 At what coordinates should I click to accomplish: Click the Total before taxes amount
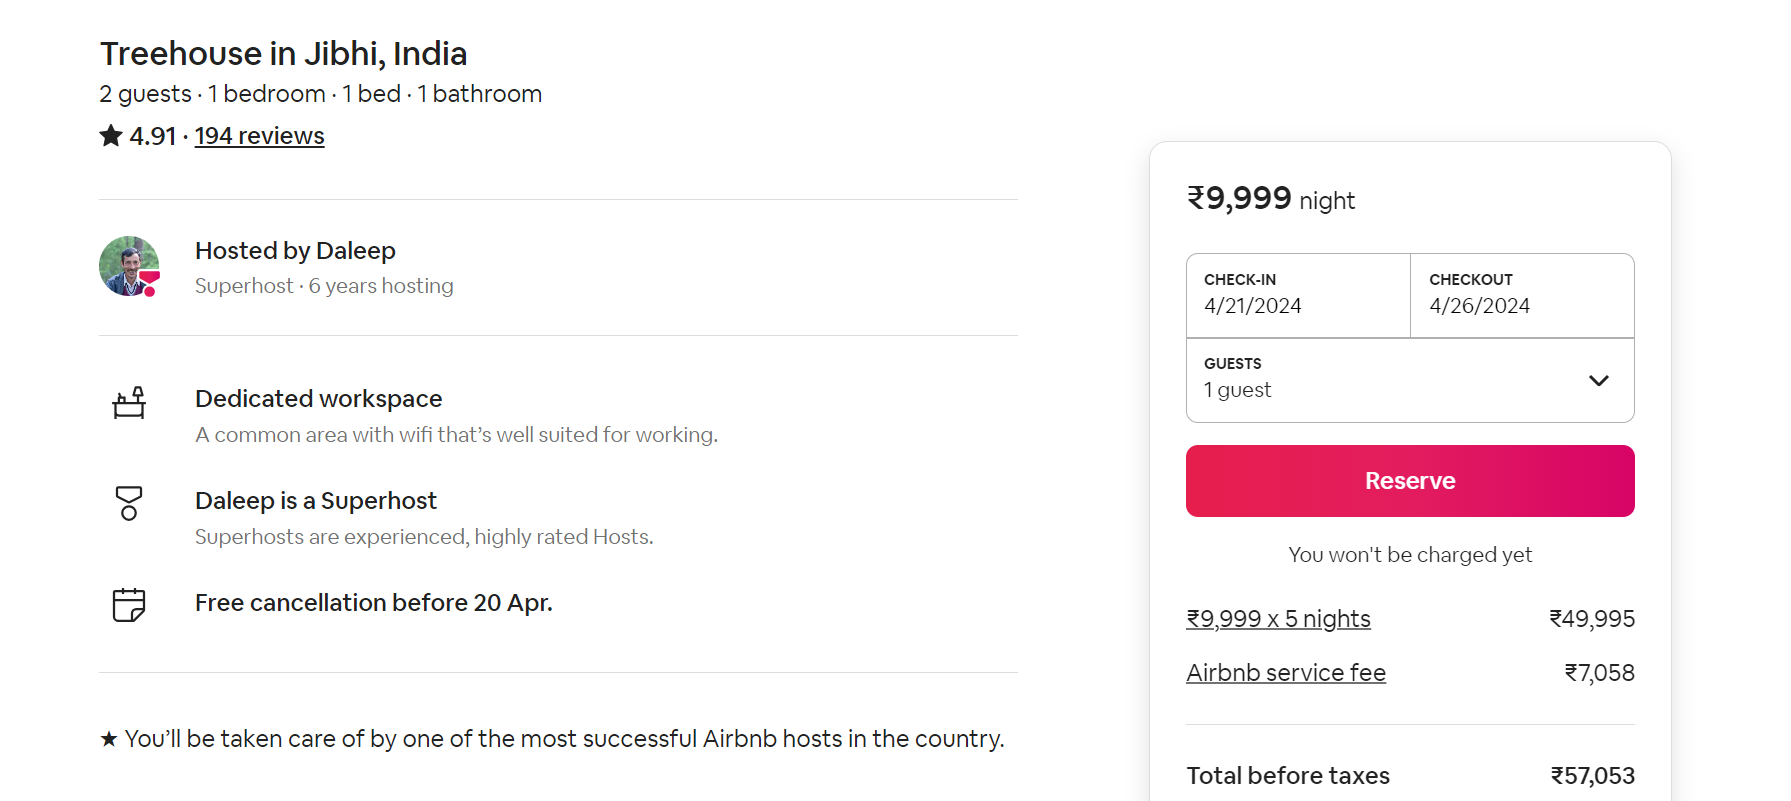[x=1592, y=775]
